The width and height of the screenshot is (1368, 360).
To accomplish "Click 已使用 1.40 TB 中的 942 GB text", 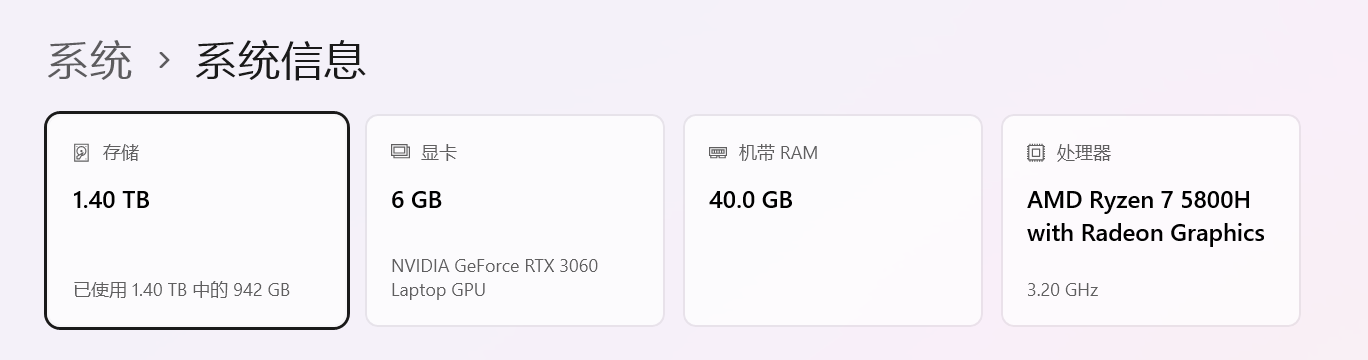I will pos(181,290).
